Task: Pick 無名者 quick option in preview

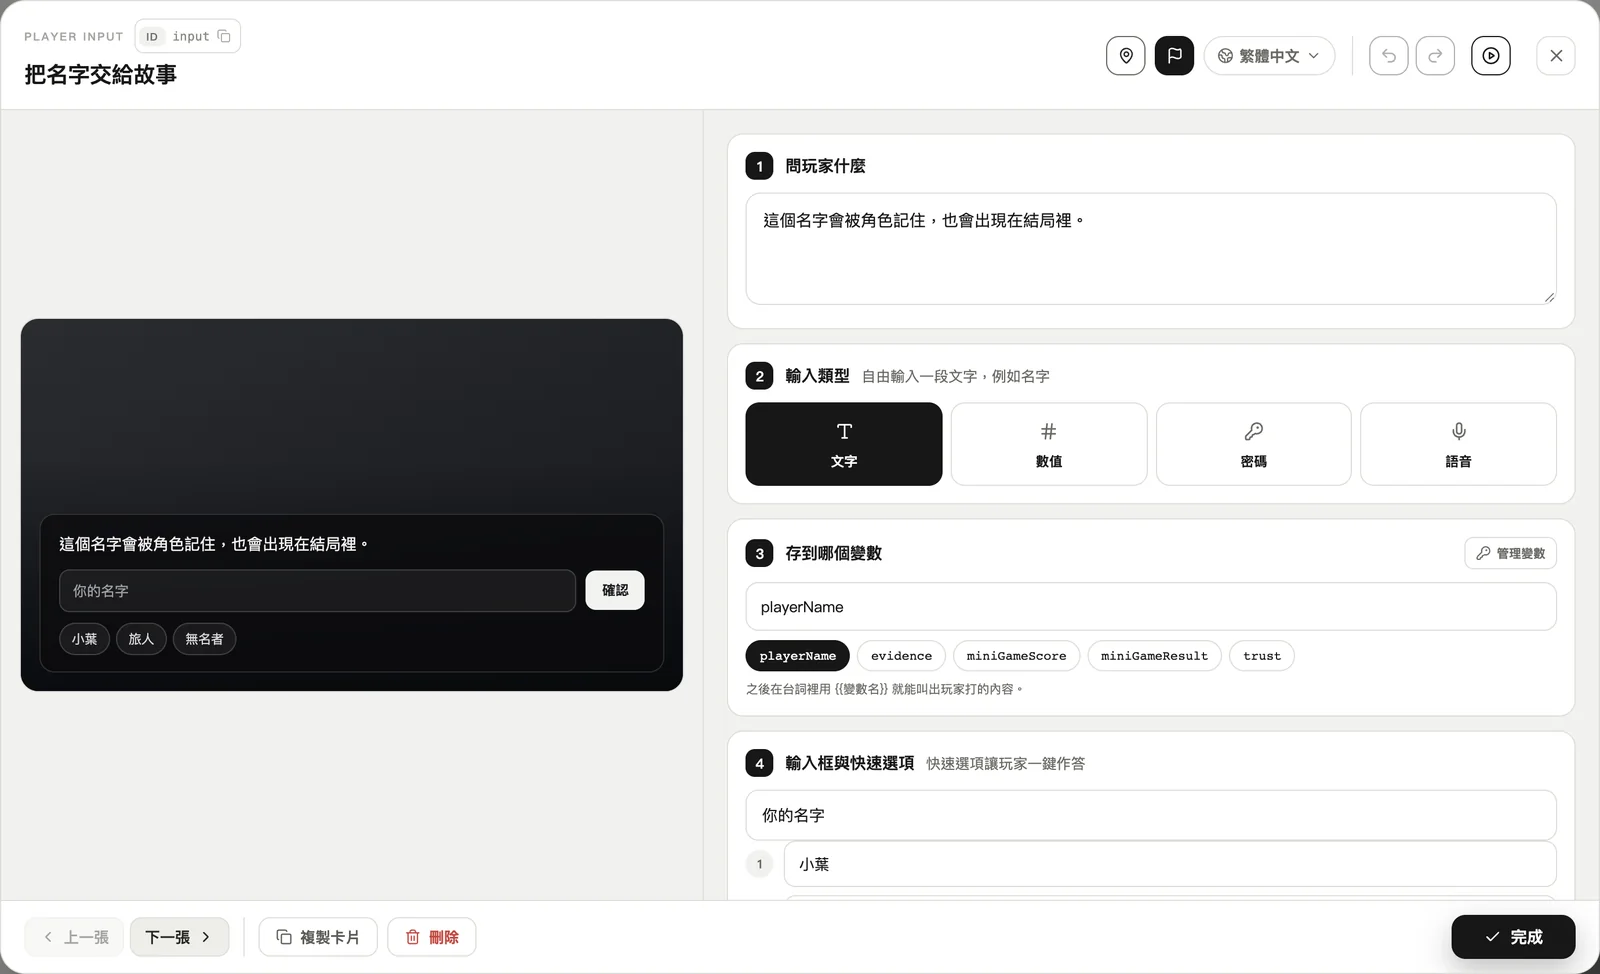Action: (204, 639)
